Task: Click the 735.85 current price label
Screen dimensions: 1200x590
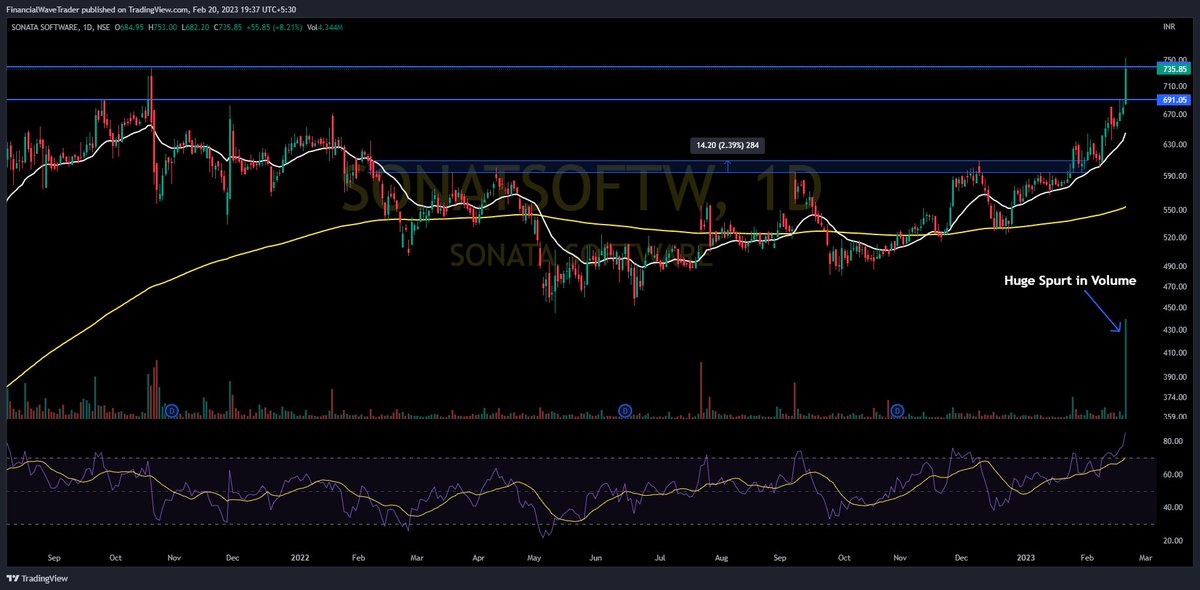Action: tap(1172, 68)
